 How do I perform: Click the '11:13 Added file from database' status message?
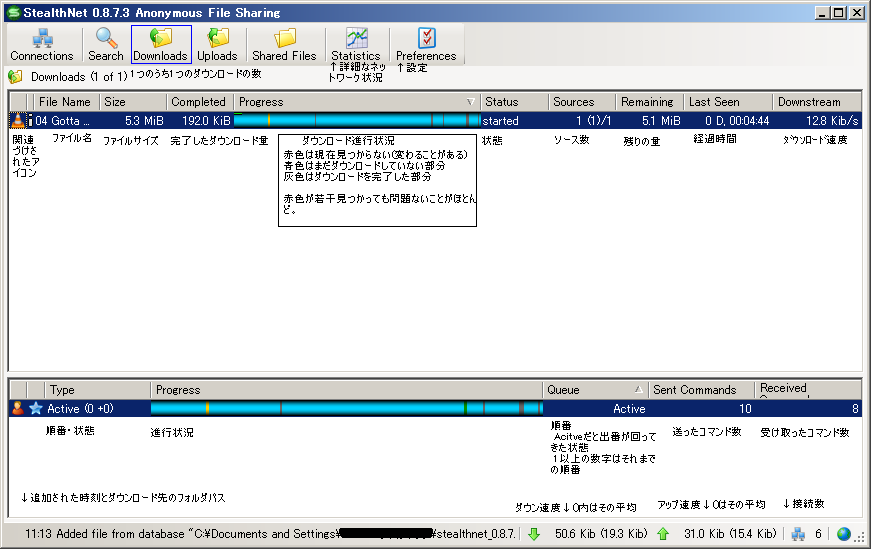point(271,534)
